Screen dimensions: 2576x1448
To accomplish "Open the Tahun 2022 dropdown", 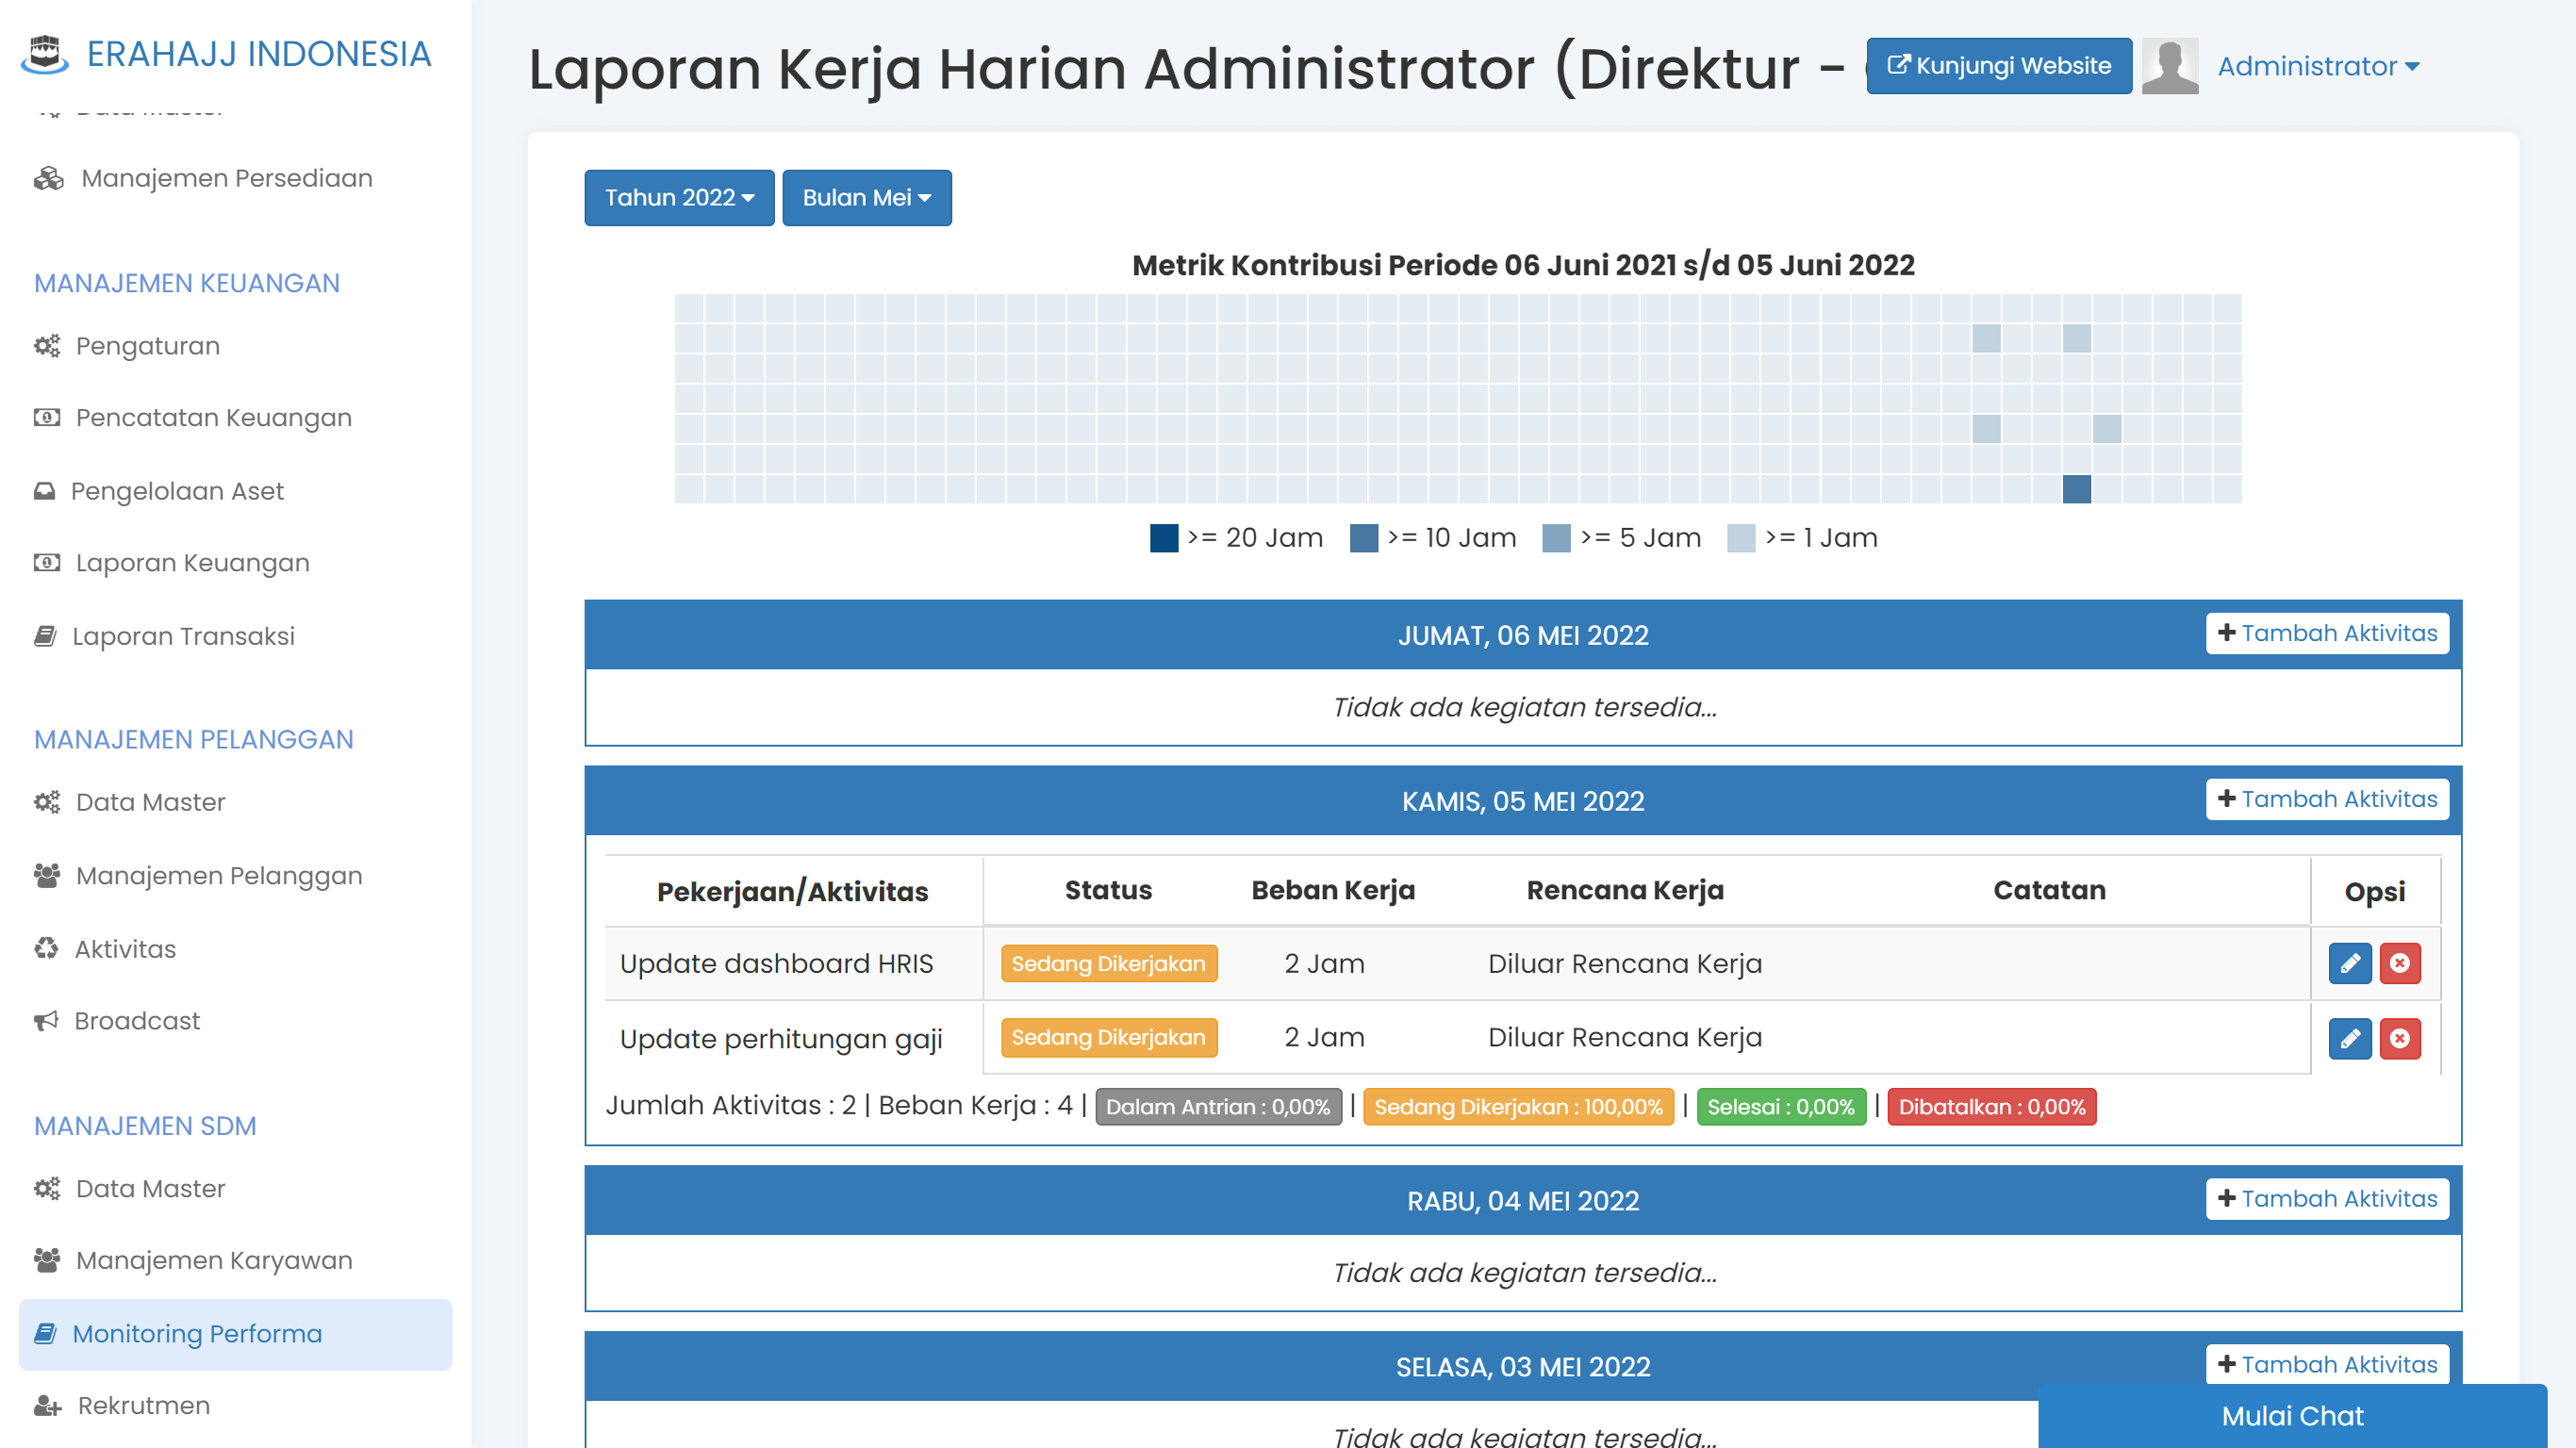I will pyautogui.click(x=679, y=198).
